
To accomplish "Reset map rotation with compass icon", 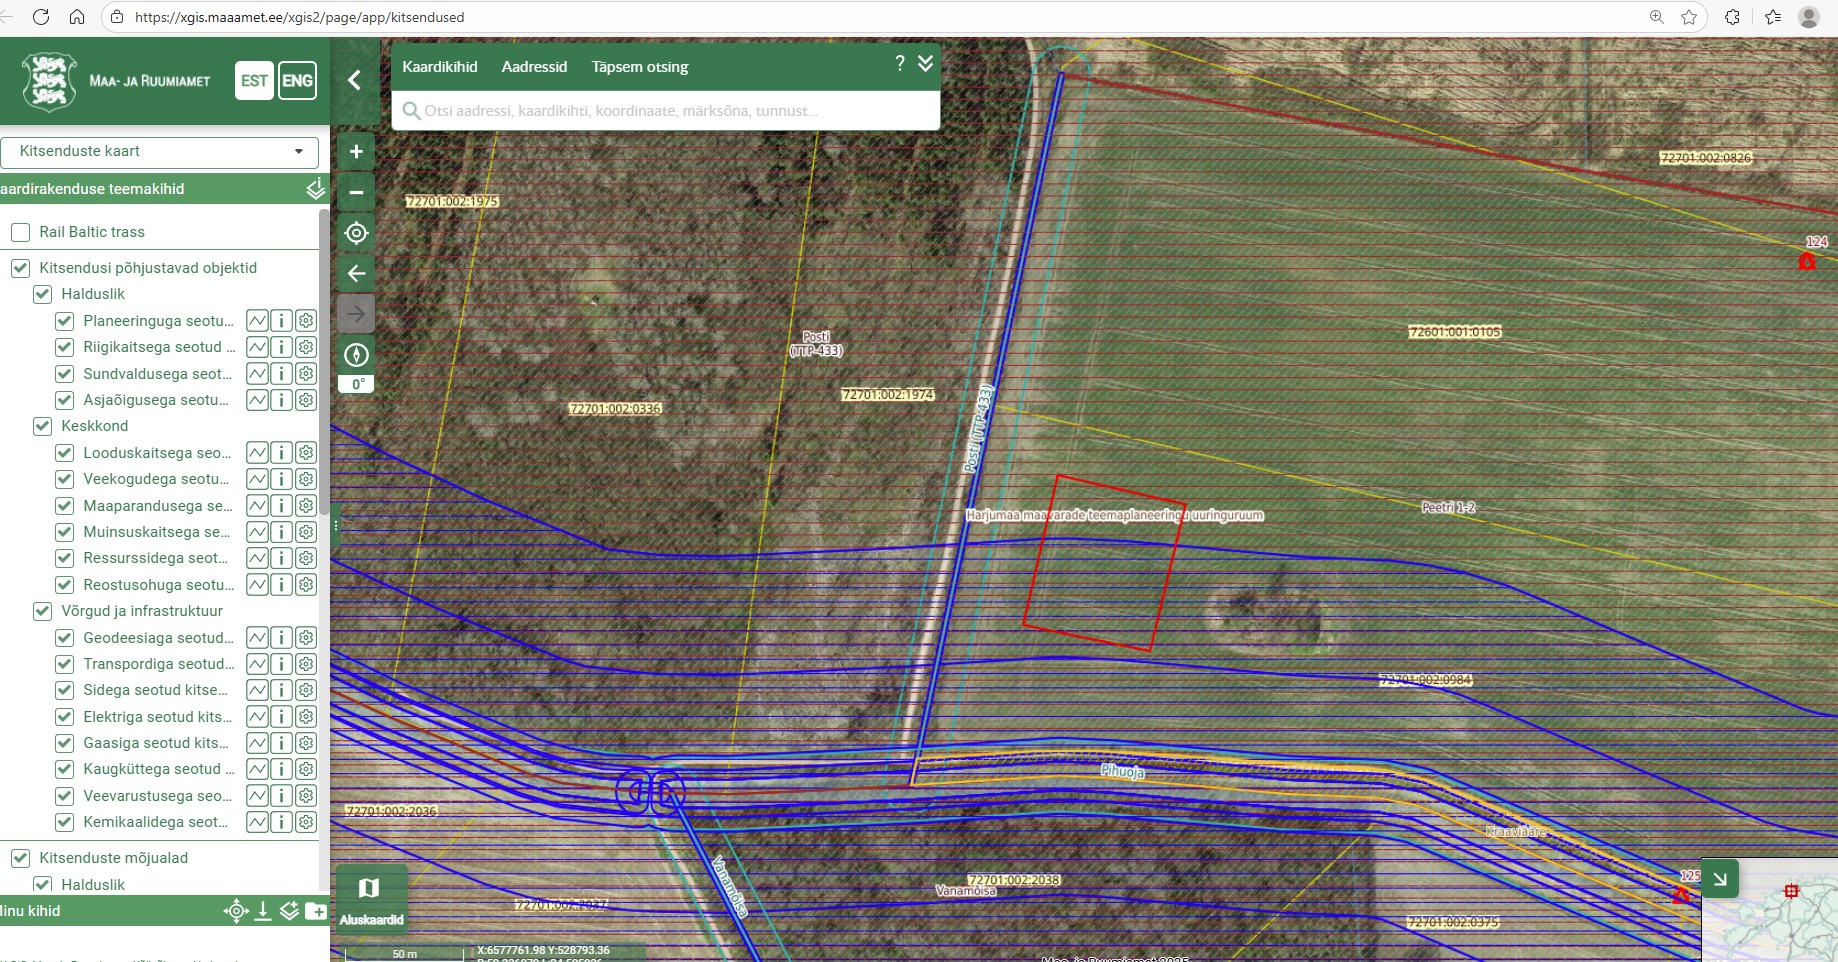I will pyautogui.click(x=356, y=355).
